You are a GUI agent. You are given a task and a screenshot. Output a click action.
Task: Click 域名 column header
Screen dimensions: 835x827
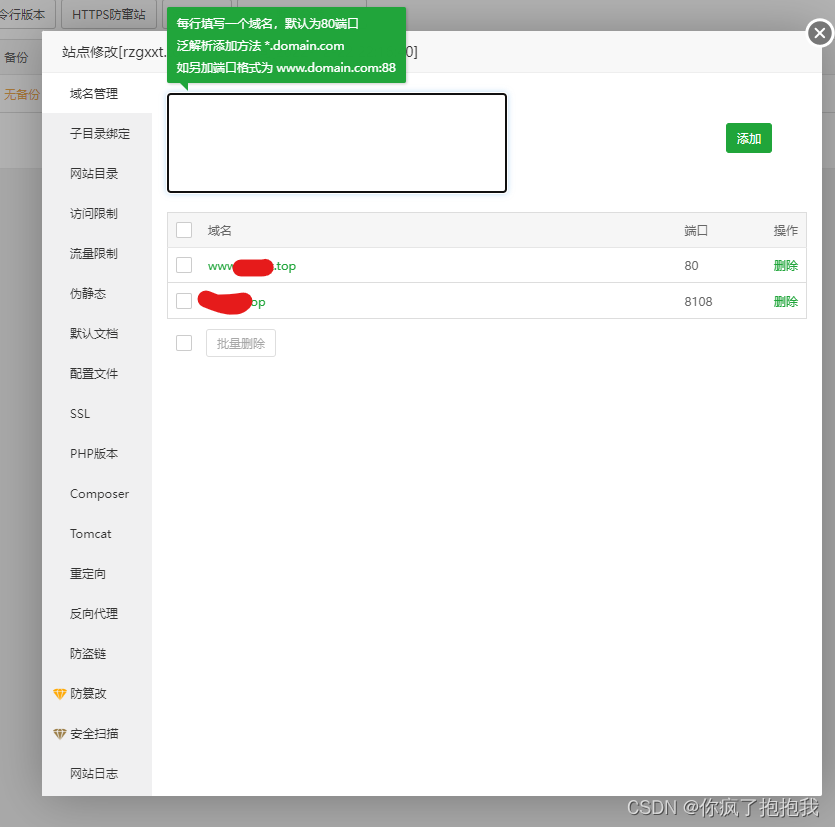pos(219,231)
